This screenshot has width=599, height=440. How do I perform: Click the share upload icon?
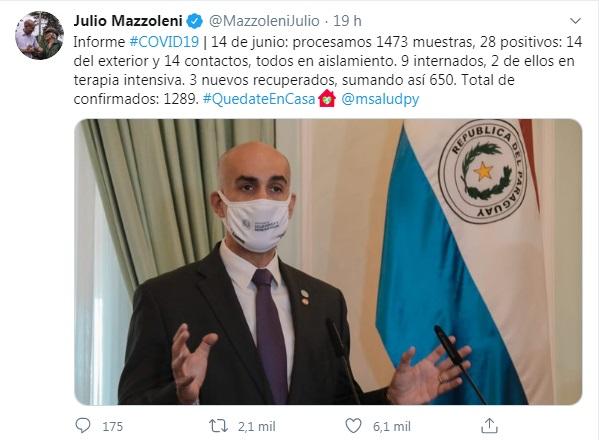click(x=489, y=425)
